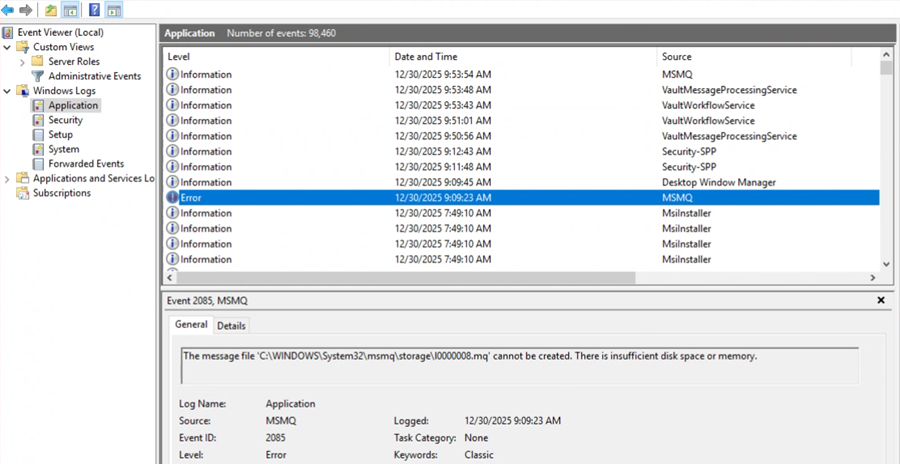Toggle the Show/Hide Console Tree icon
Screen dimensions: 900x464
[x=70, y=10]
